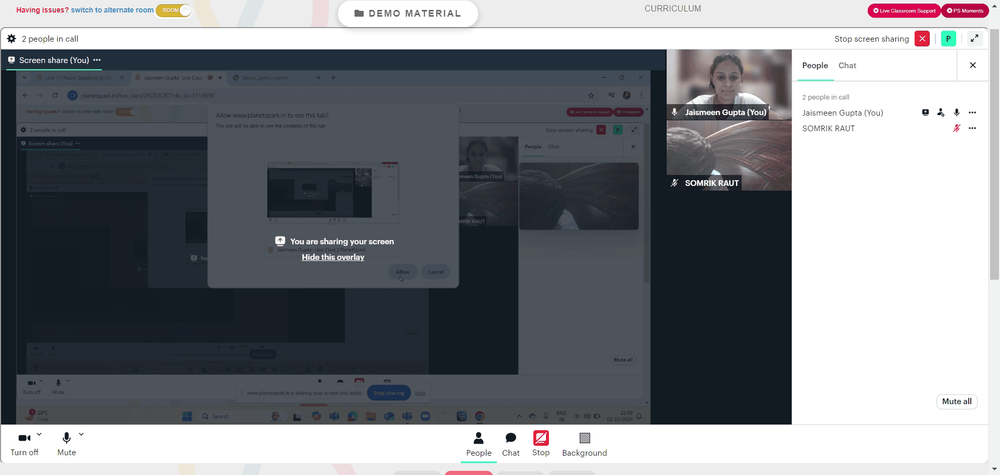The image size is (1000, 475).
Task: Open call settings gear icon
Action: (x=11, y=39)
